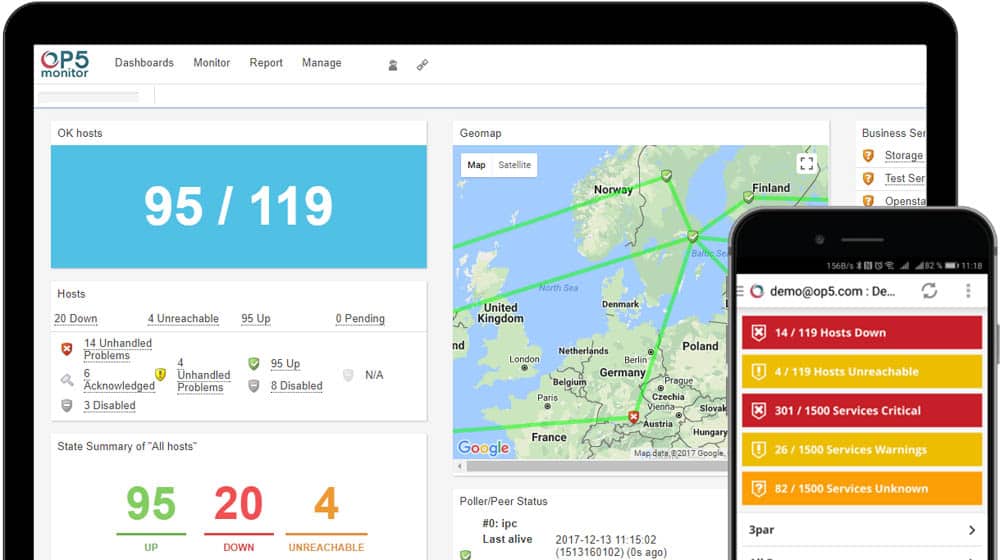The width and height of the screenshot is (1000, 560).
Task: Click the link icon in header
Action: click(422, 65)
